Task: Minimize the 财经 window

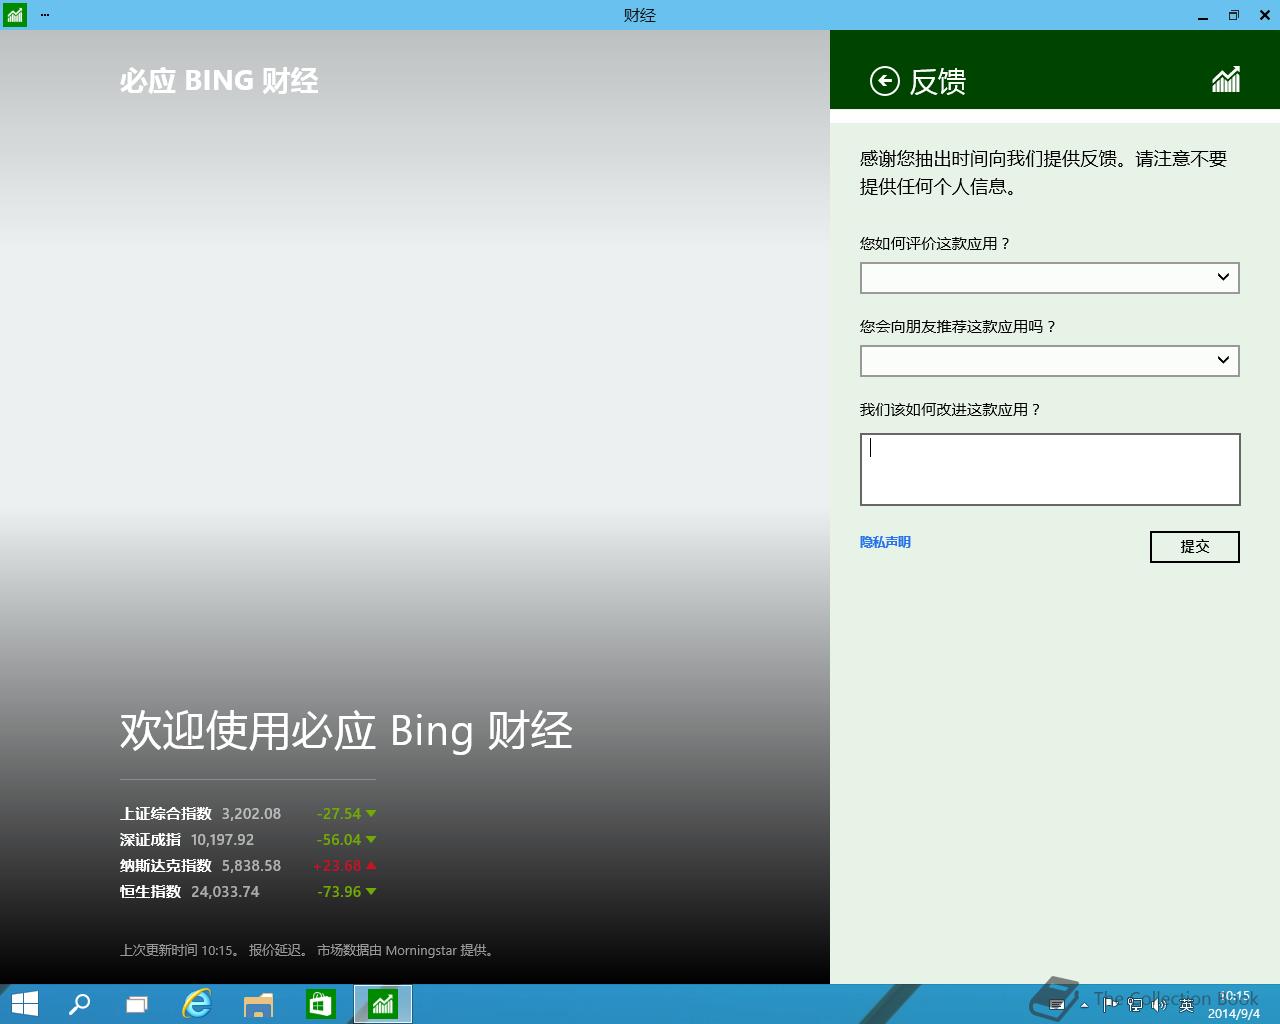Action: (1203, 15)
